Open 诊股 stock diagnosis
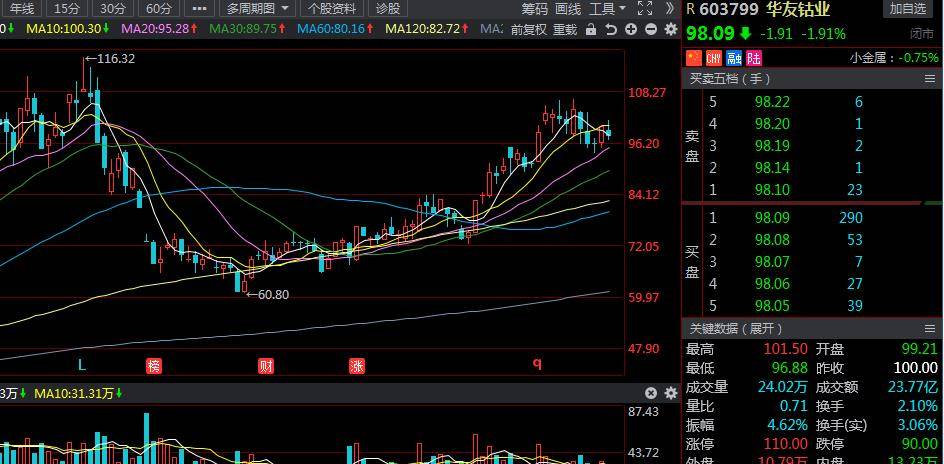 387,8
